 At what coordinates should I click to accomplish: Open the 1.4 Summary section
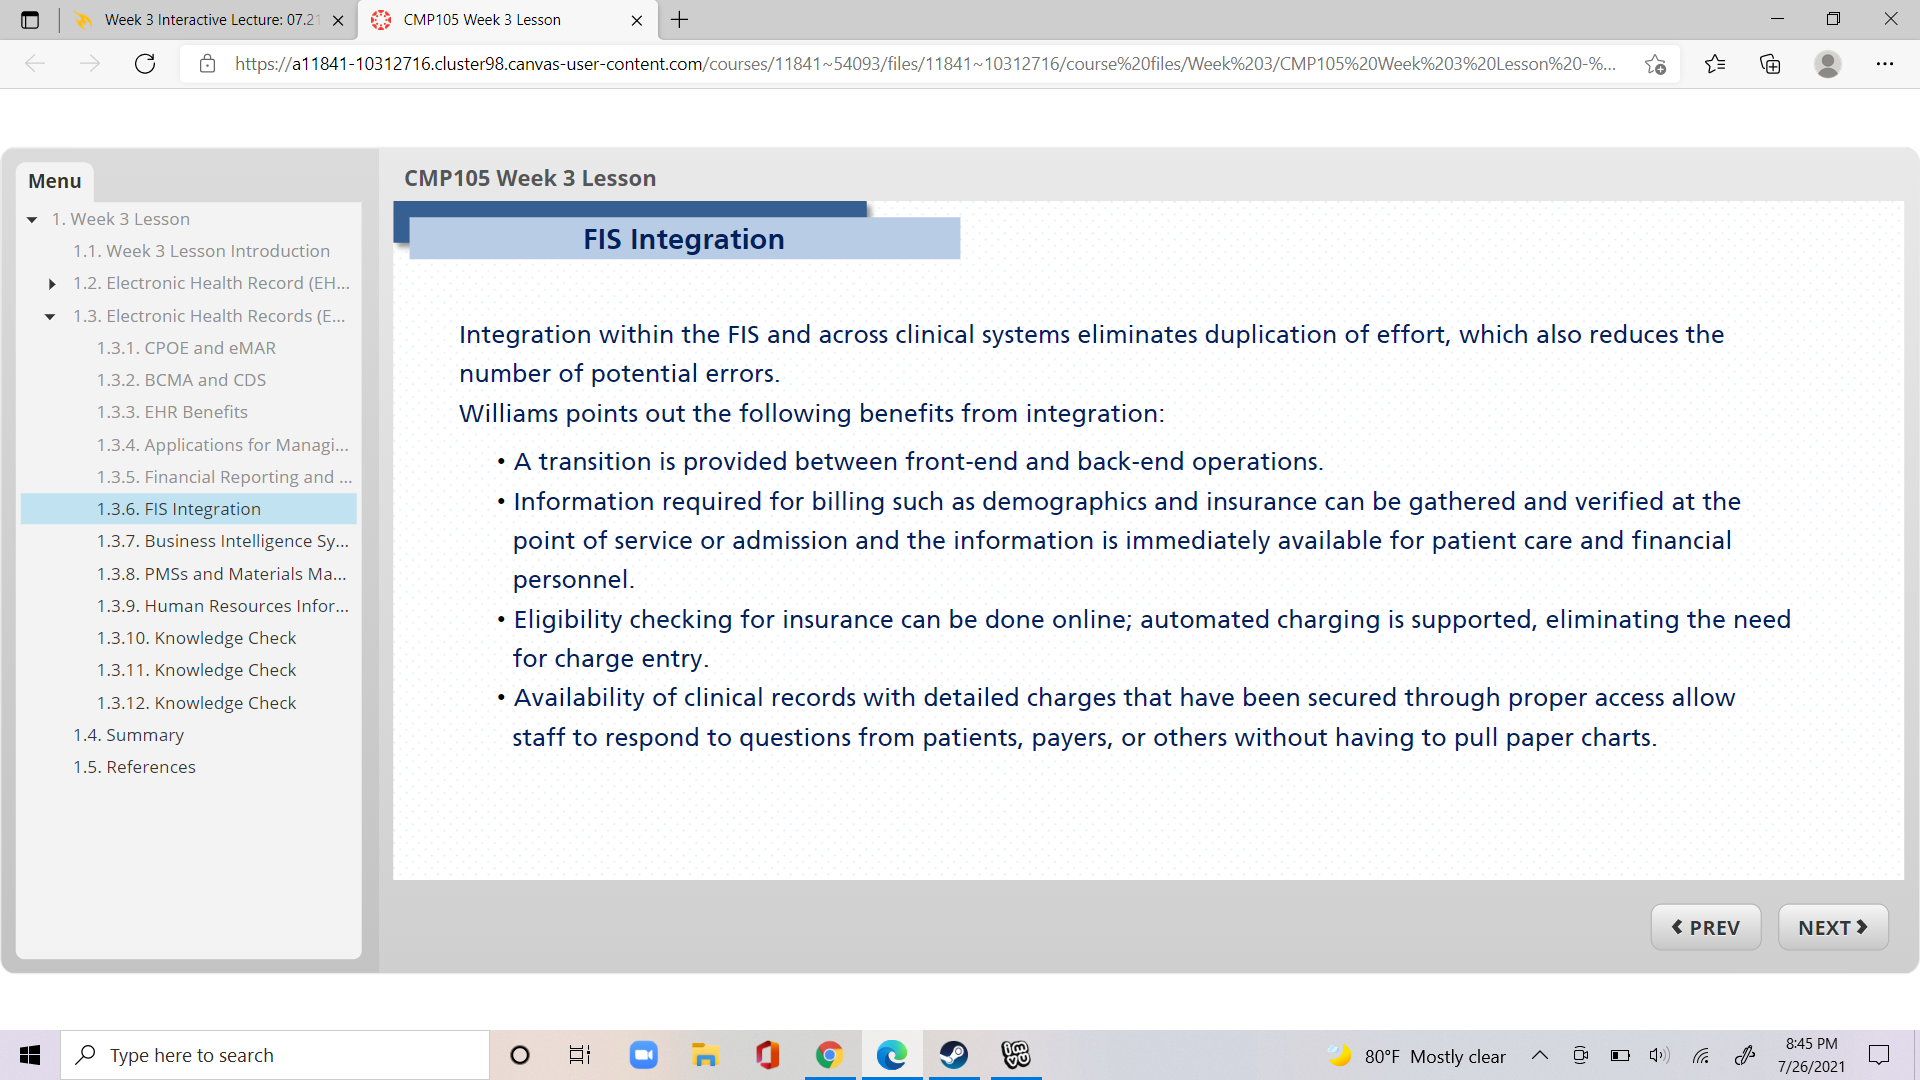(x=128, y=735)
